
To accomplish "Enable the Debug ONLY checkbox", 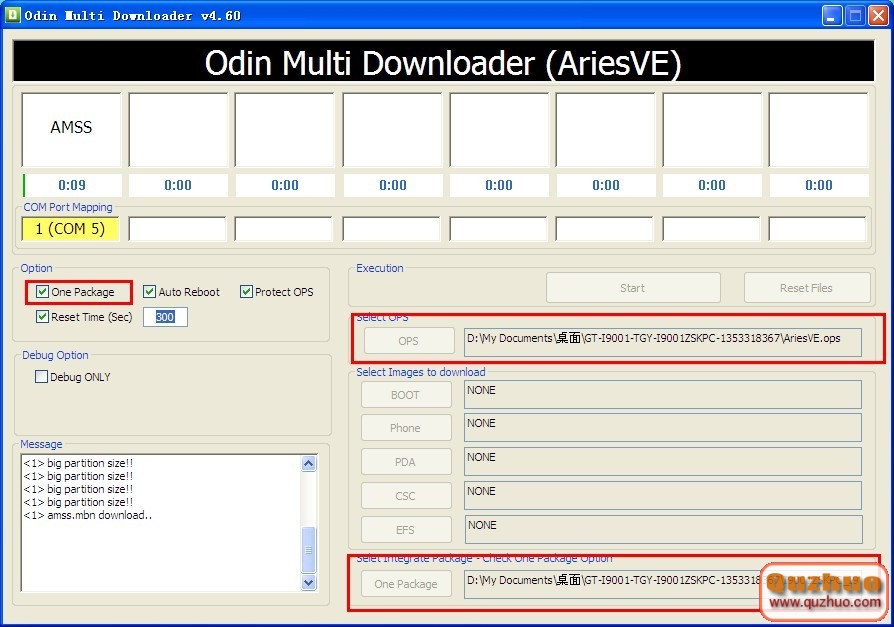I will coord(41,377).
